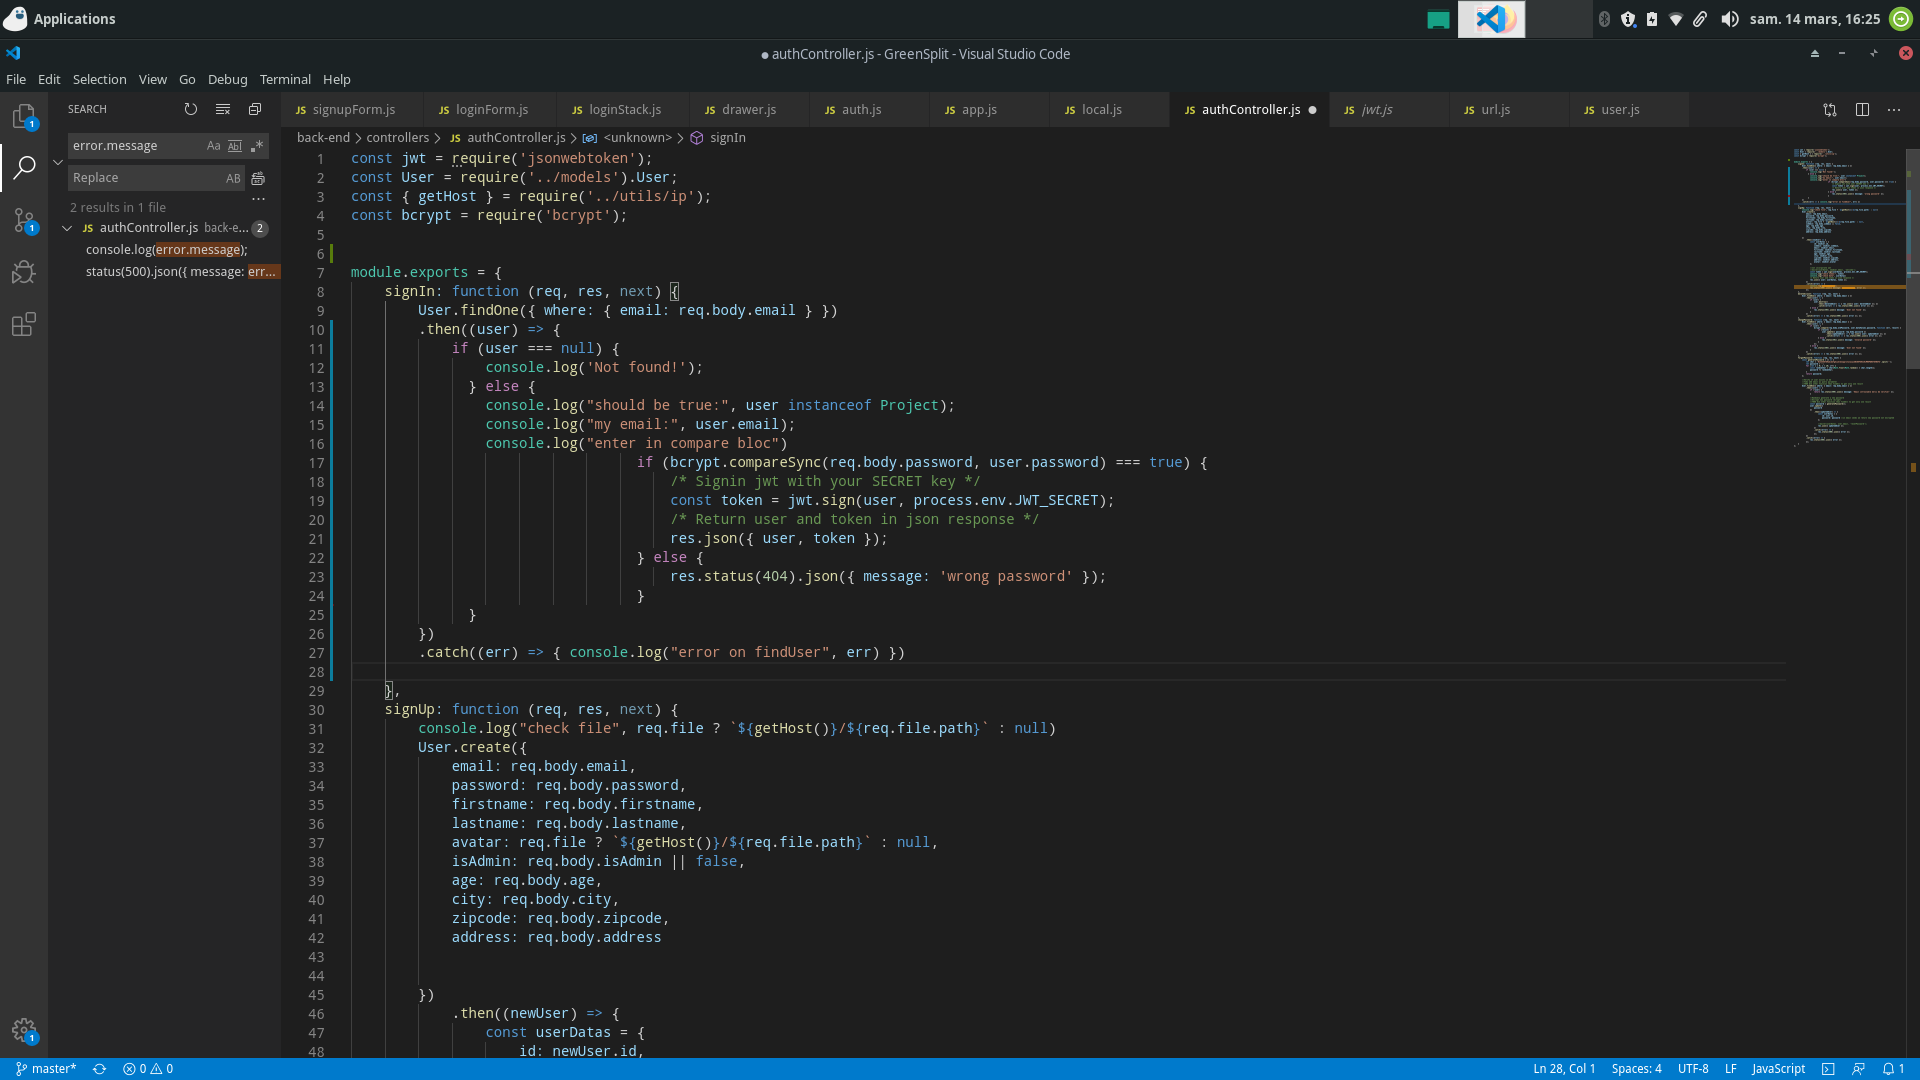The image size is (1920, 1080).
Task: Collapse all search results
Action: pyautogui.click(x=255, y=109)
